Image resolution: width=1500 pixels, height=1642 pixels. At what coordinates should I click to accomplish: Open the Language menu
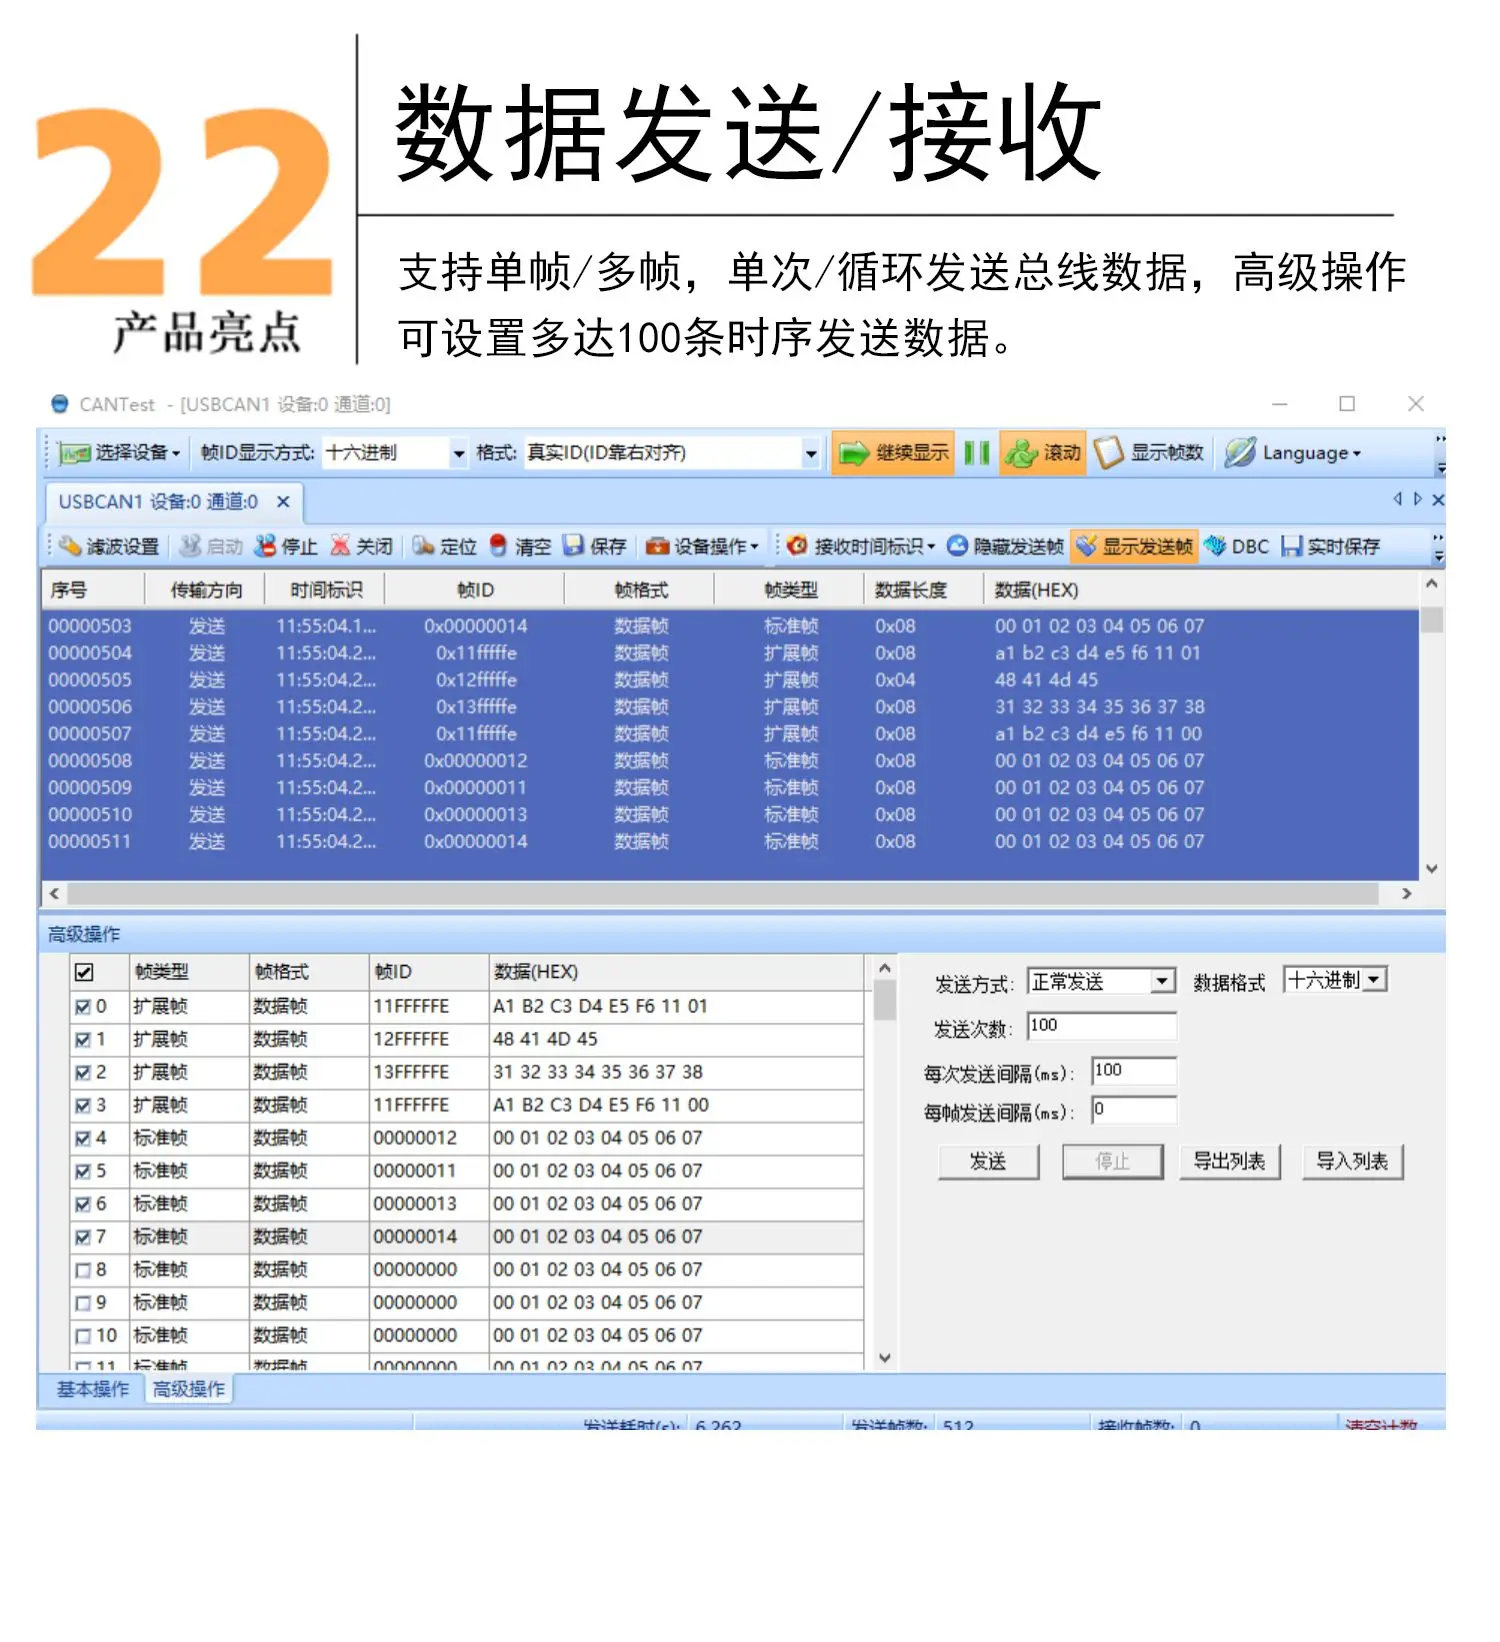click(1293, 453)
